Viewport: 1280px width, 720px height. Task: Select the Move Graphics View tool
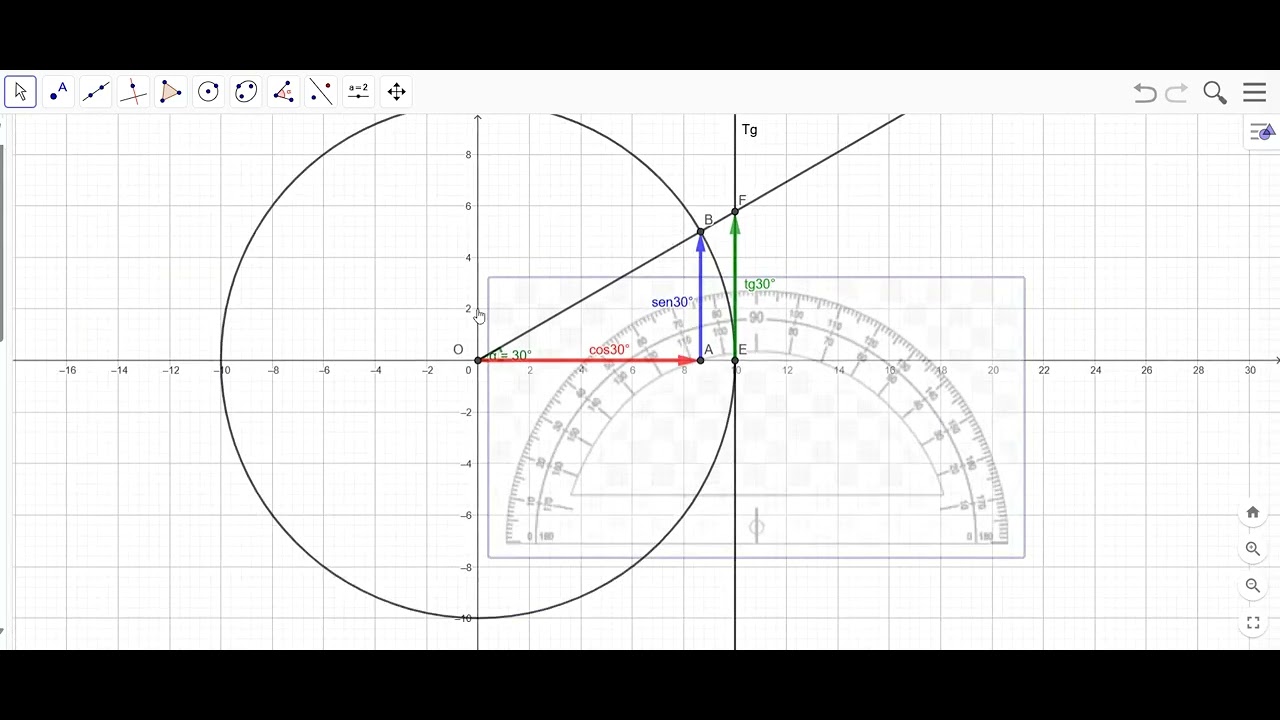click(396, 92)
